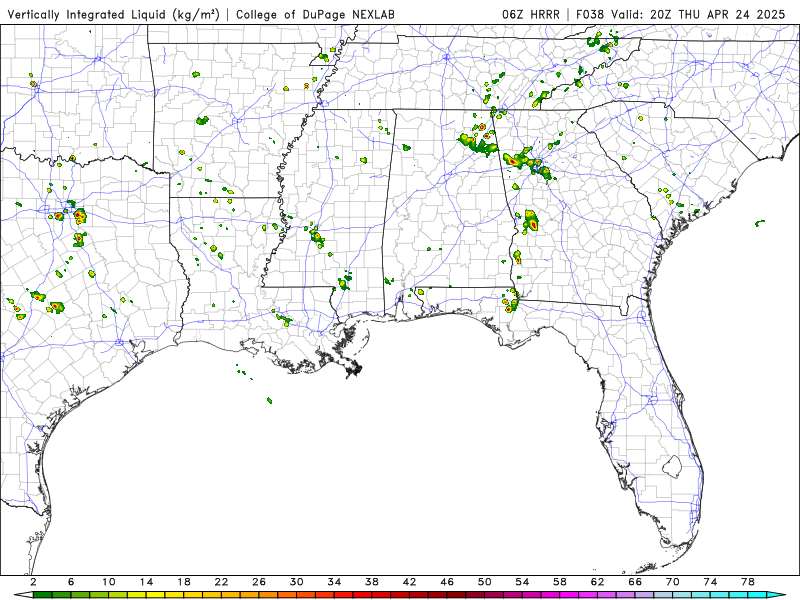Click the white left arrow cap of color bar
Screen dimensions: 800x600
(x=23, y=595)
